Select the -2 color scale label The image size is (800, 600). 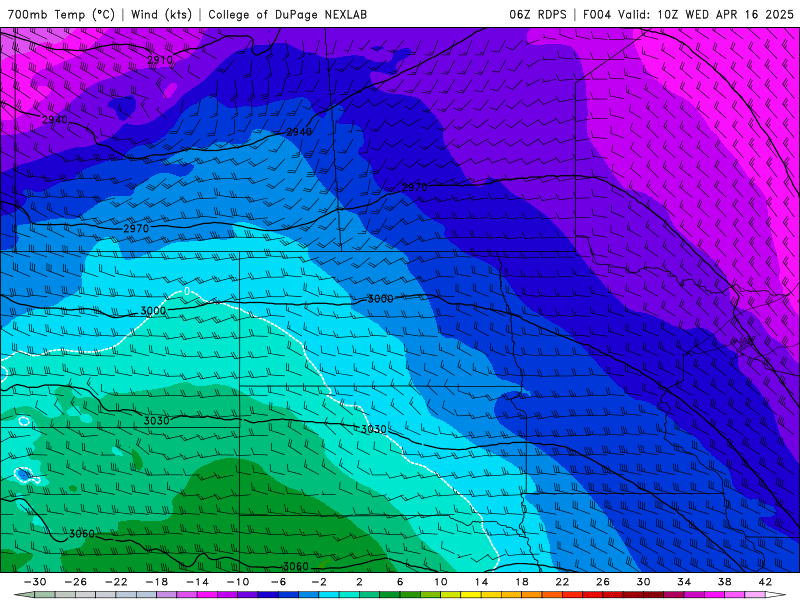[319, 582]
